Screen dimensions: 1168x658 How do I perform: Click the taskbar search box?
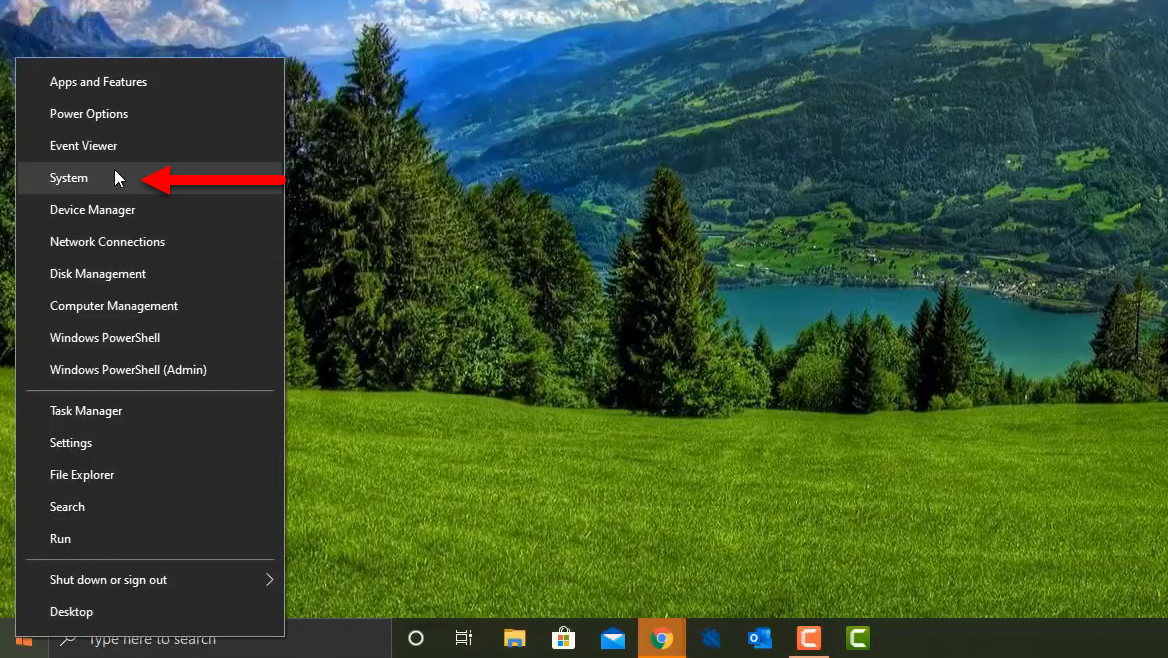coord(220,639)
